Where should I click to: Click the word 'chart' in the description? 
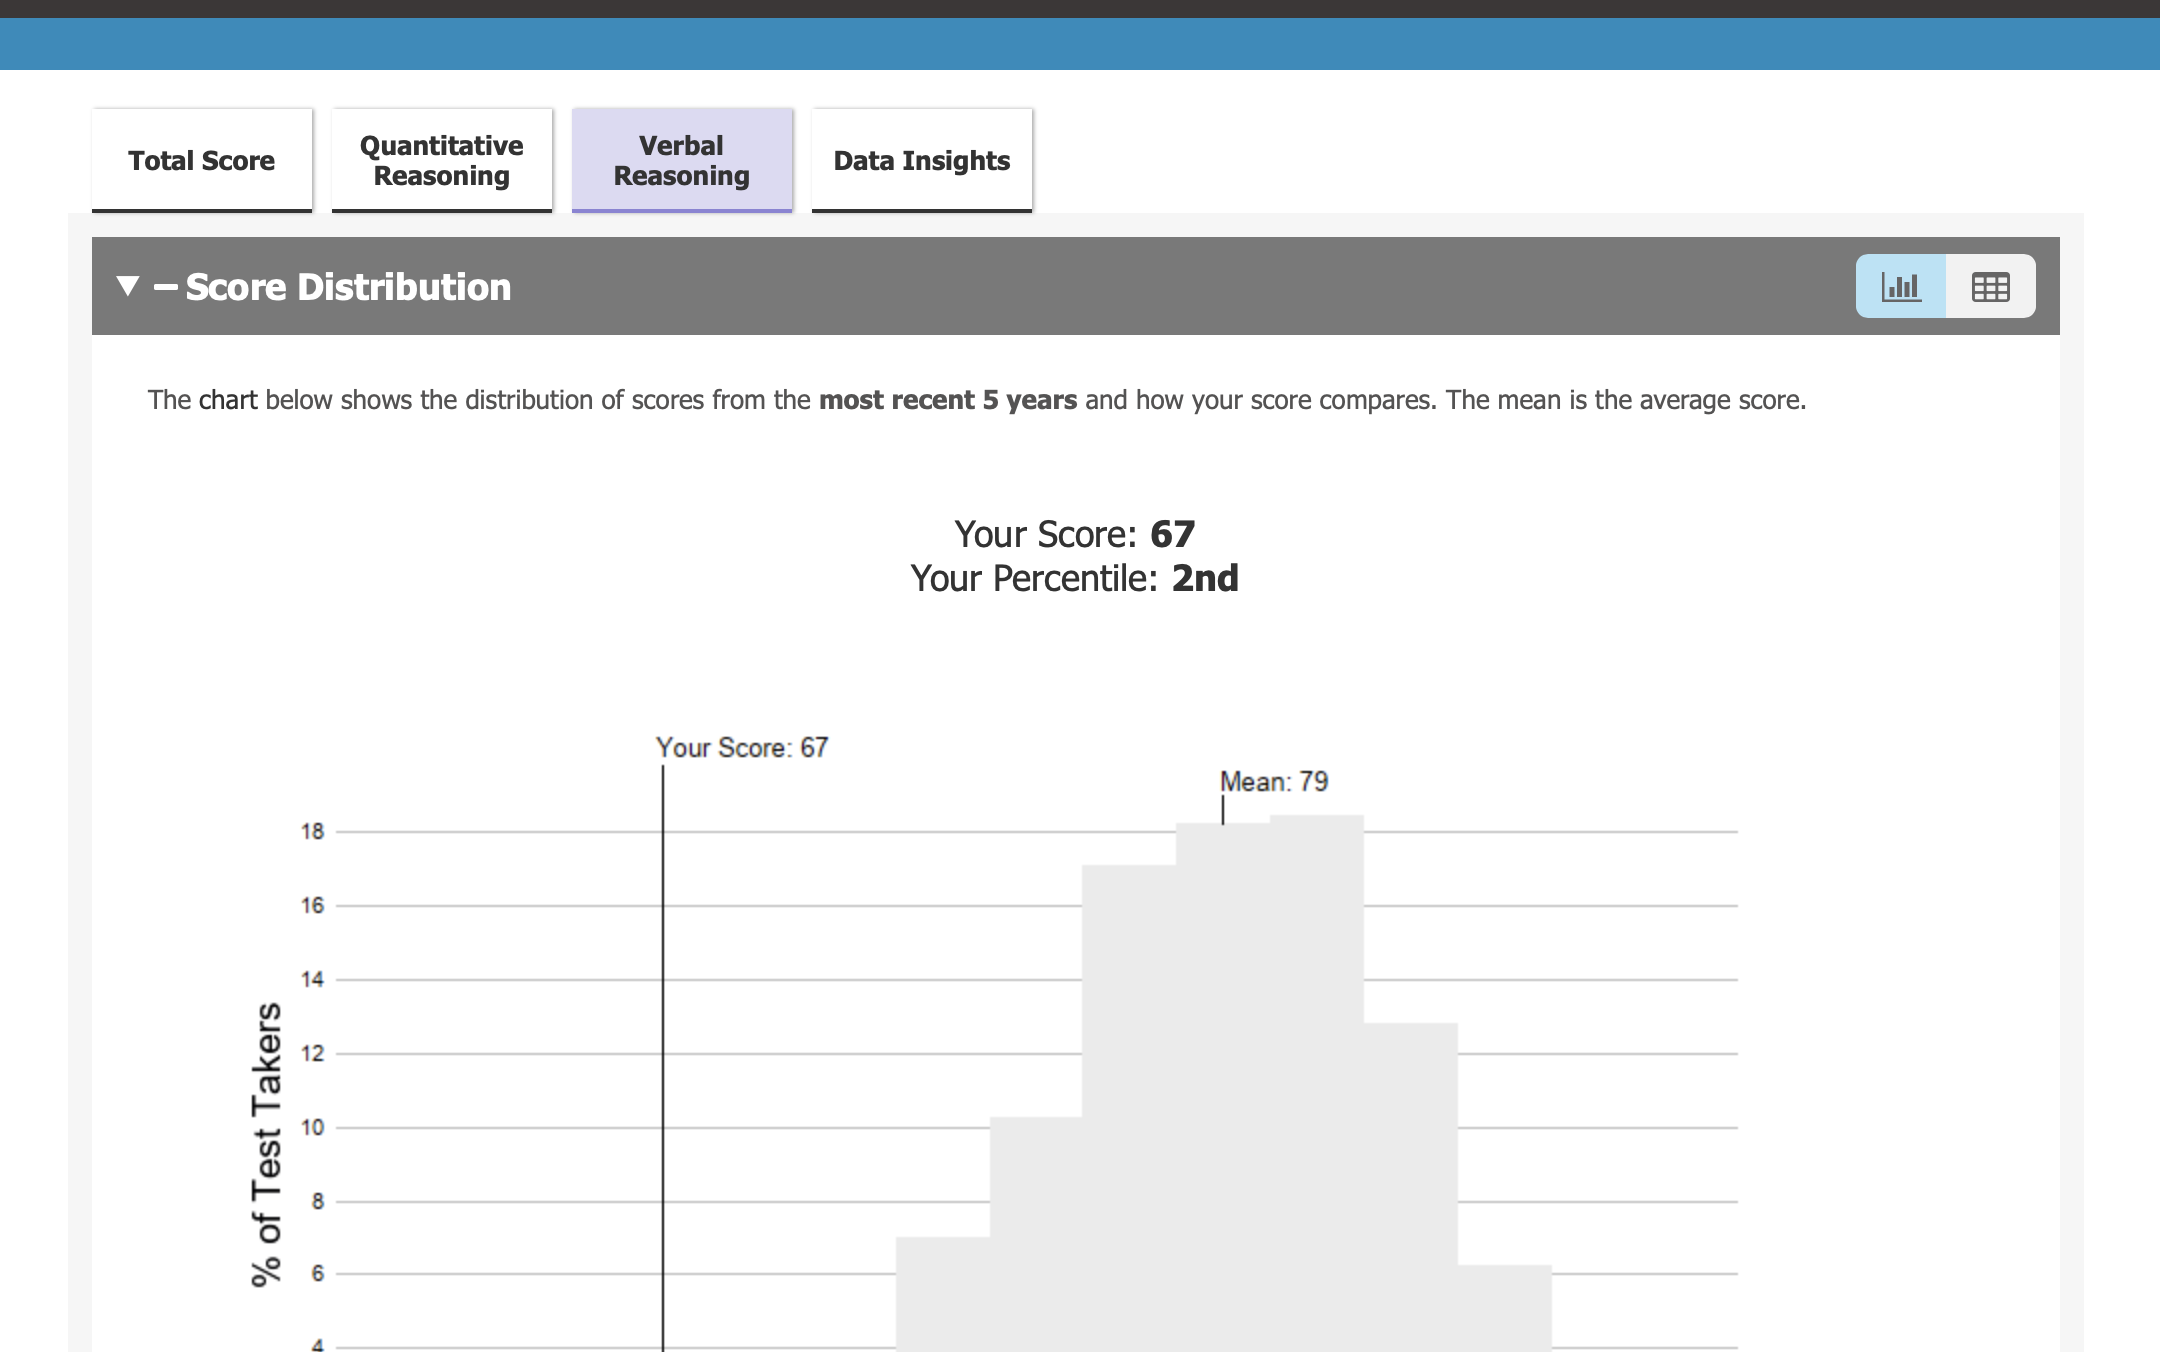point(228,400)
